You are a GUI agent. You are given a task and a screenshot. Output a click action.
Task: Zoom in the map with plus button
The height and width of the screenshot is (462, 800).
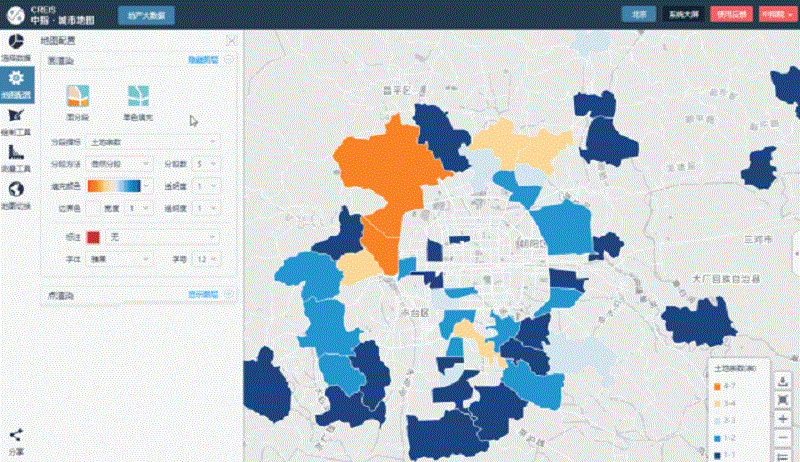782,419
